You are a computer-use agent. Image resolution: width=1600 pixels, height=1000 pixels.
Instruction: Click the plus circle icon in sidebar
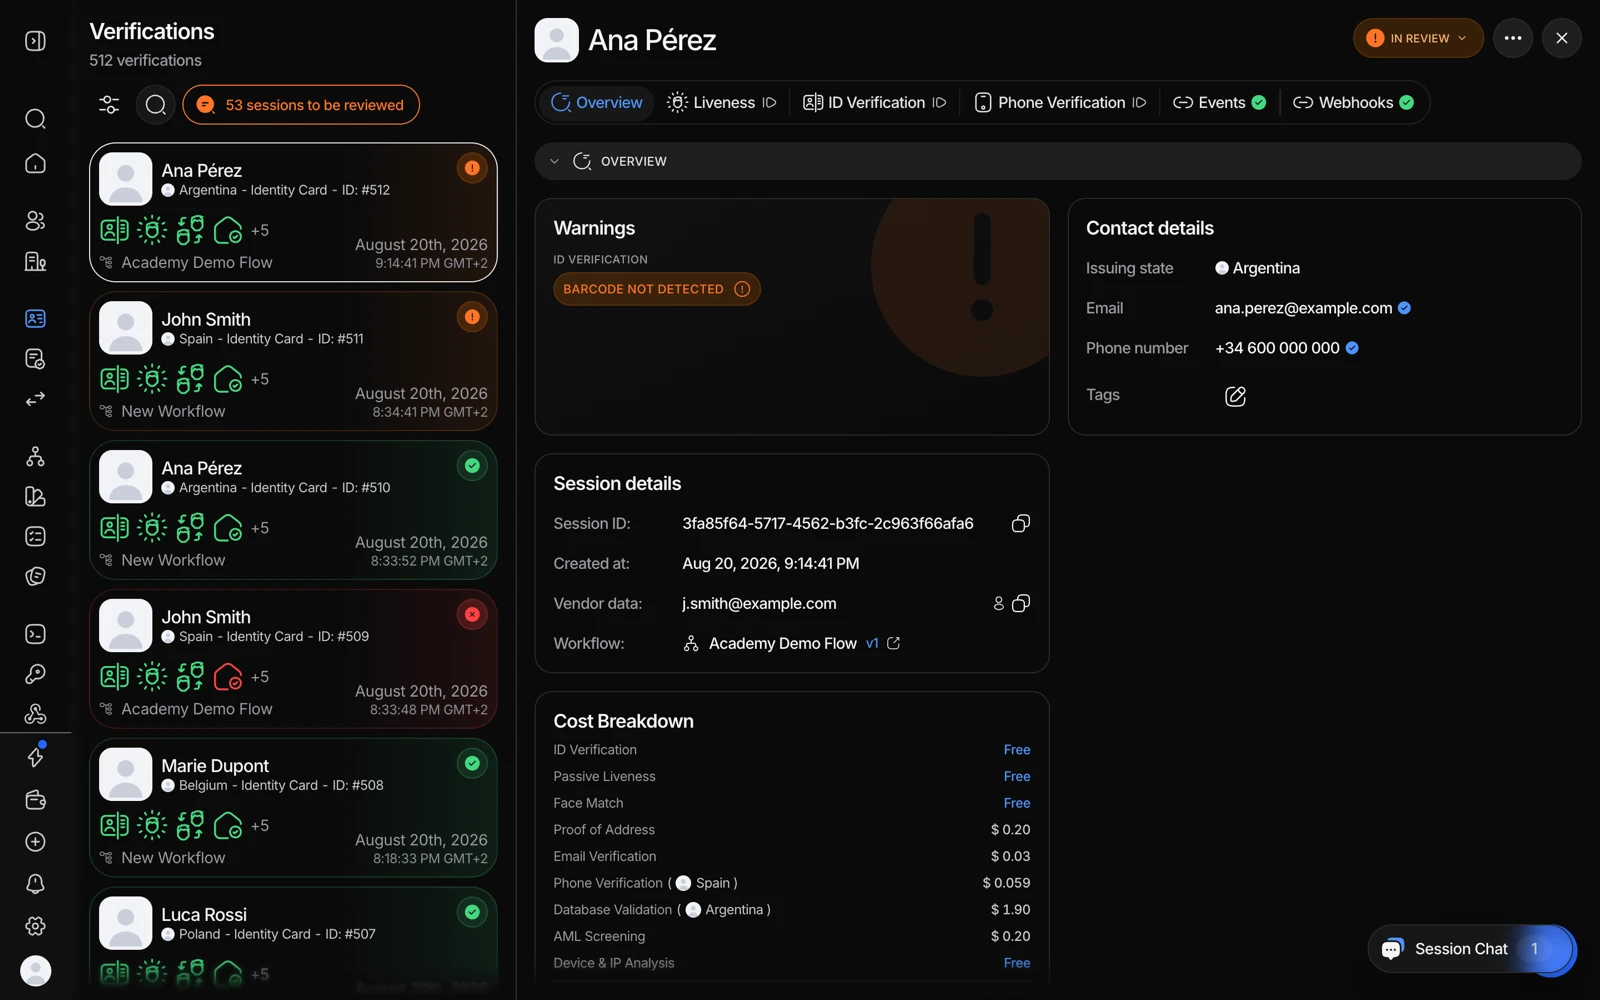point(35,842)
